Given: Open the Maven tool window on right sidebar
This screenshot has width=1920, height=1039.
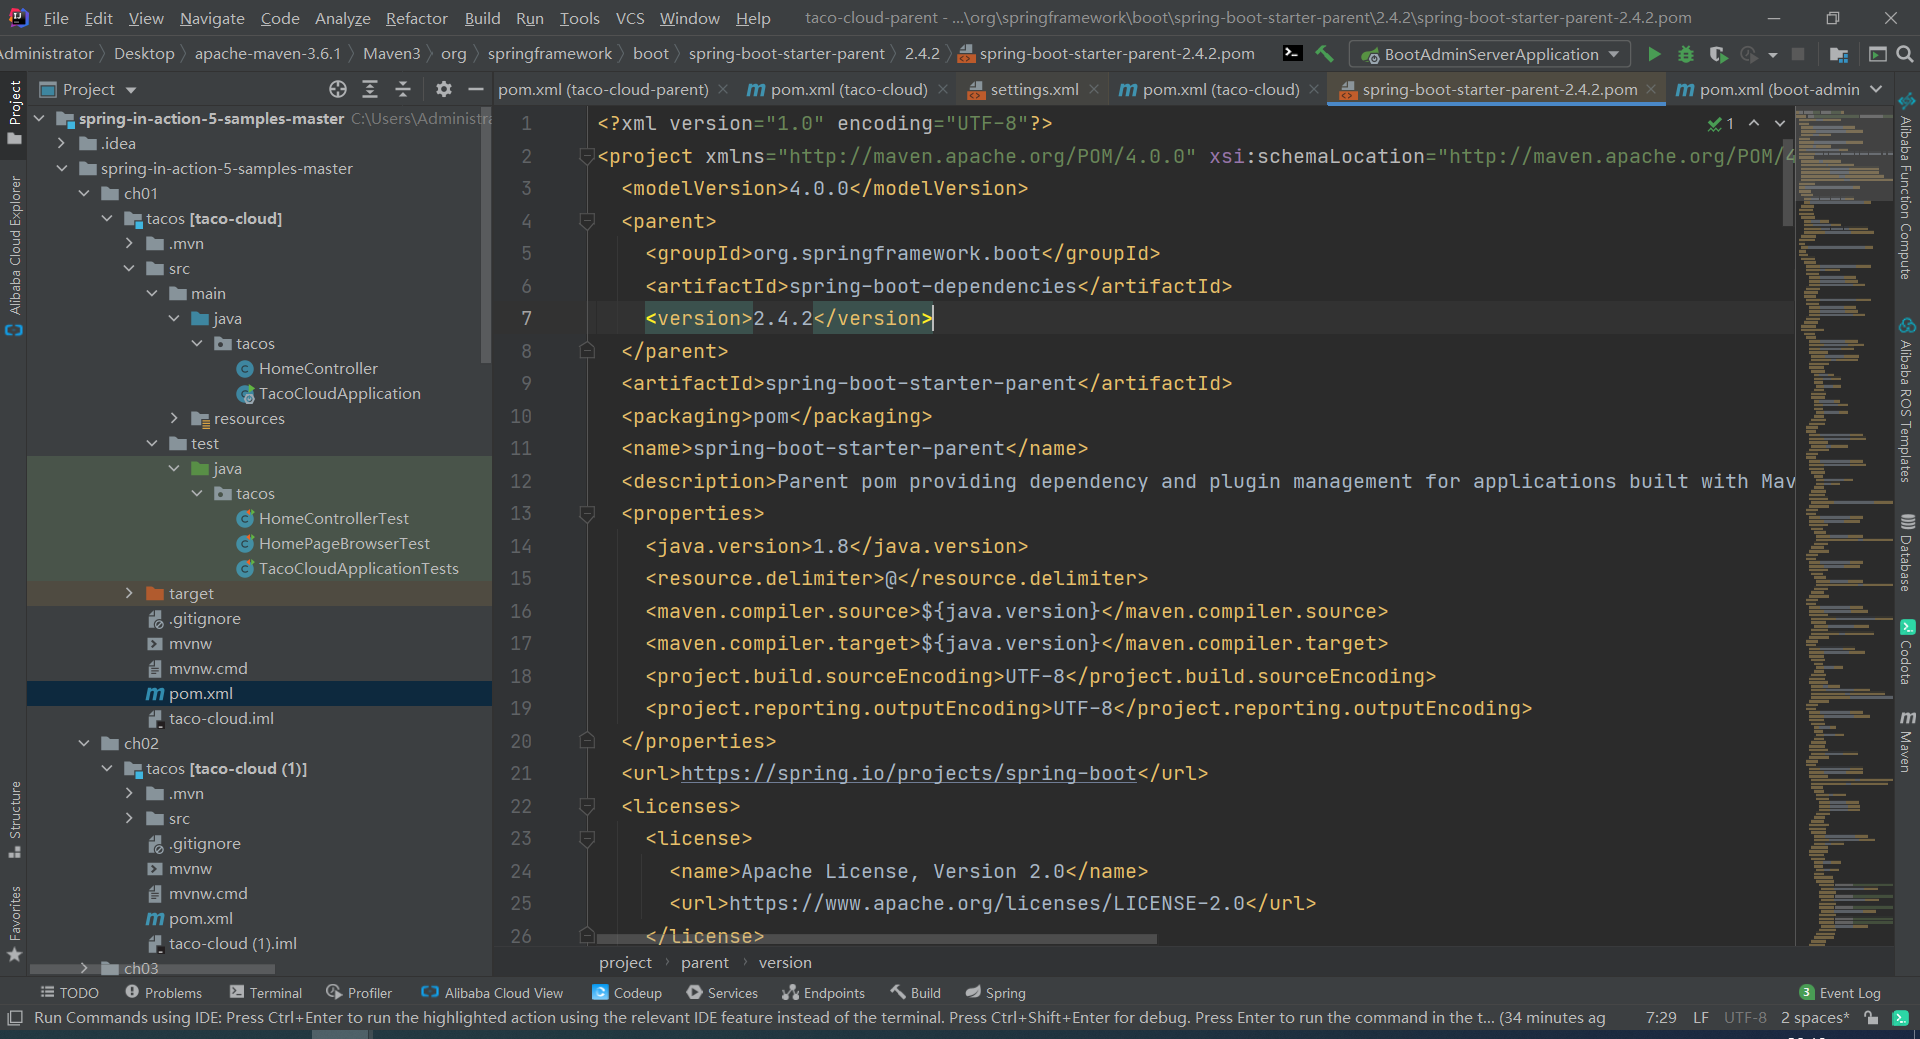Looking at the screenshot, I should tap(1907, 741).
